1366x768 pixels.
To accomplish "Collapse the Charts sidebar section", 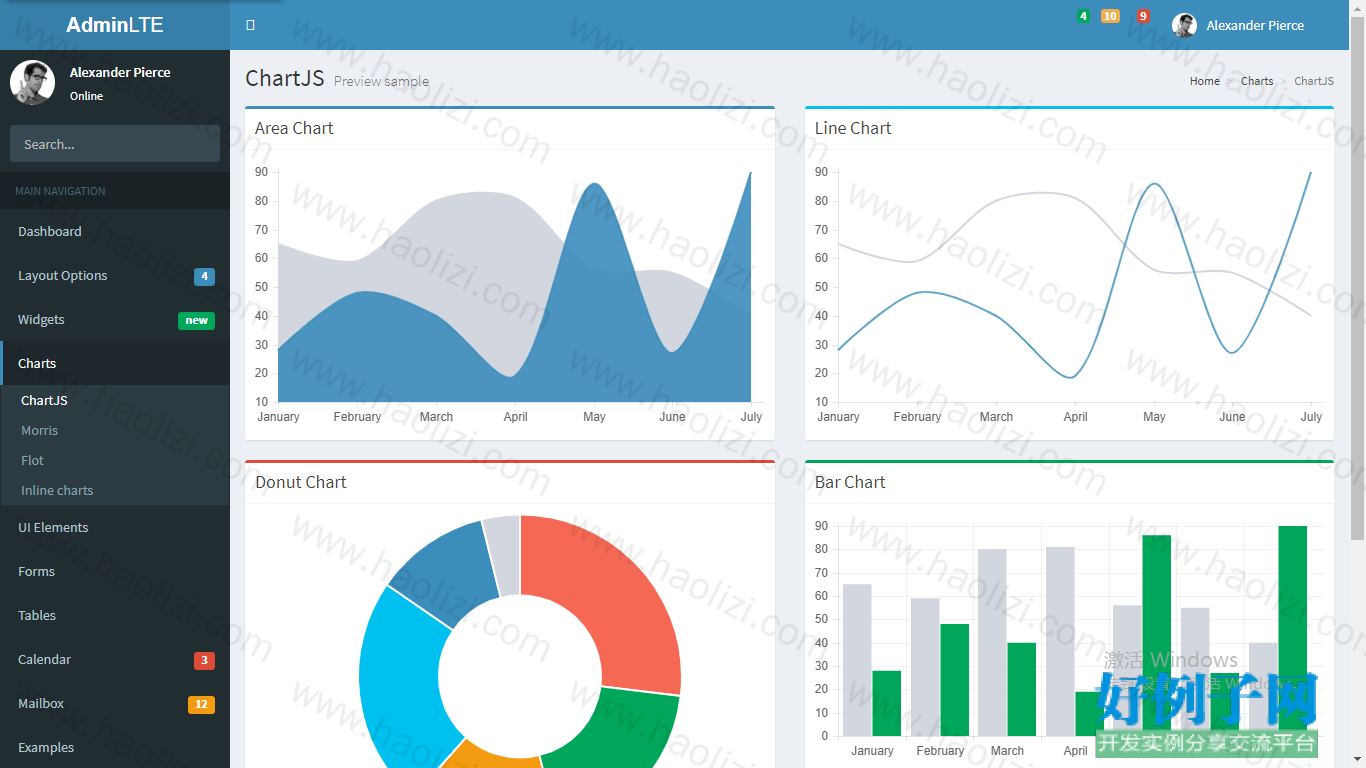I will (x=115, y=363).
